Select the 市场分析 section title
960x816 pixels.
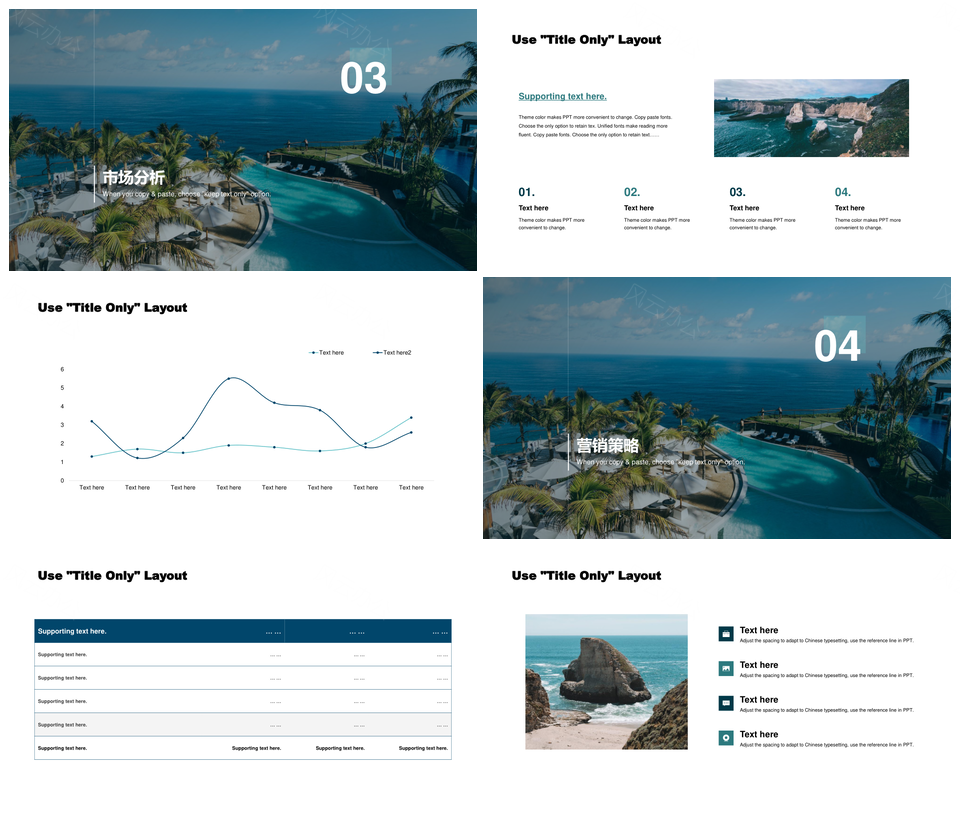pos(133,177)
